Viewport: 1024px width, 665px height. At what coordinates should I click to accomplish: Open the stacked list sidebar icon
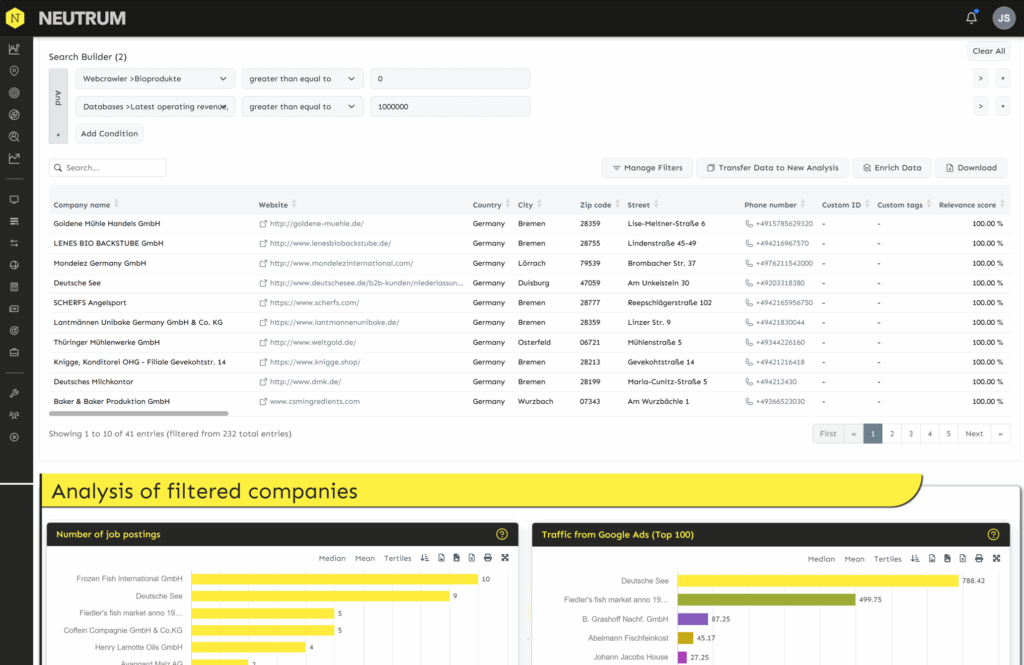[14, 221]
